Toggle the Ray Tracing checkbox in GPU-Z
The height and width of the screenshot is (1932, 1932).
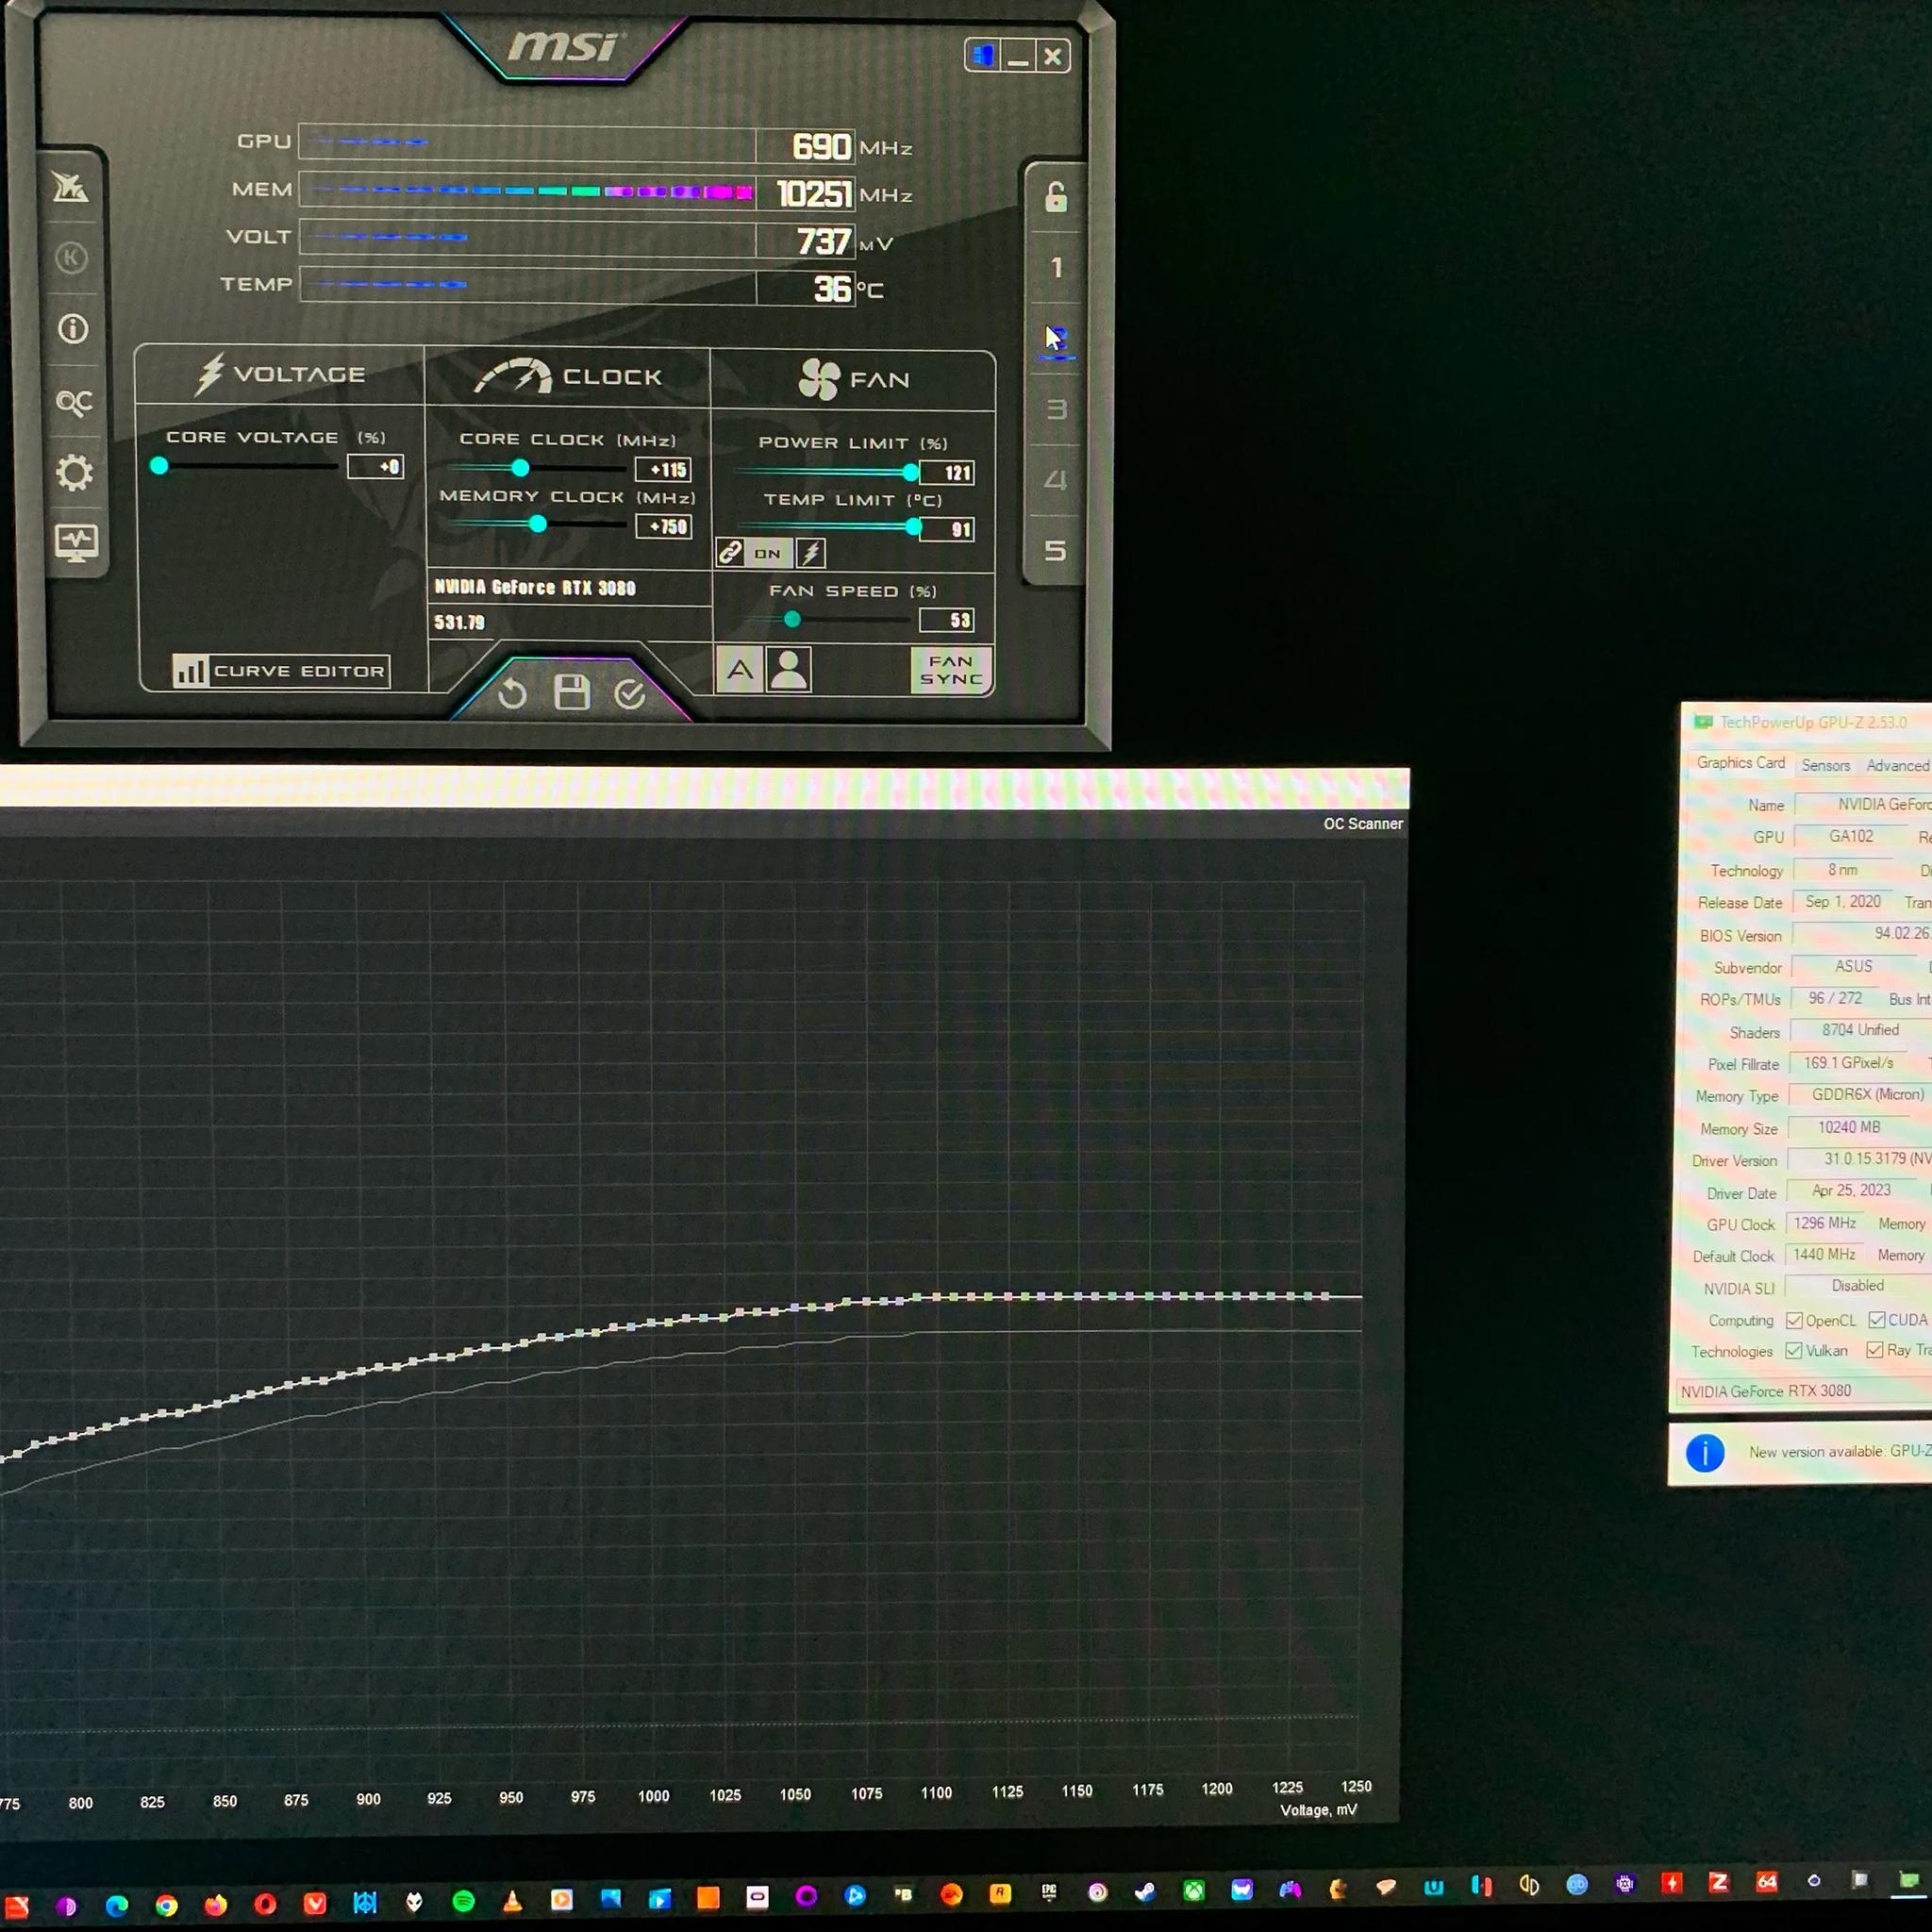[x=1874, y=1350]
